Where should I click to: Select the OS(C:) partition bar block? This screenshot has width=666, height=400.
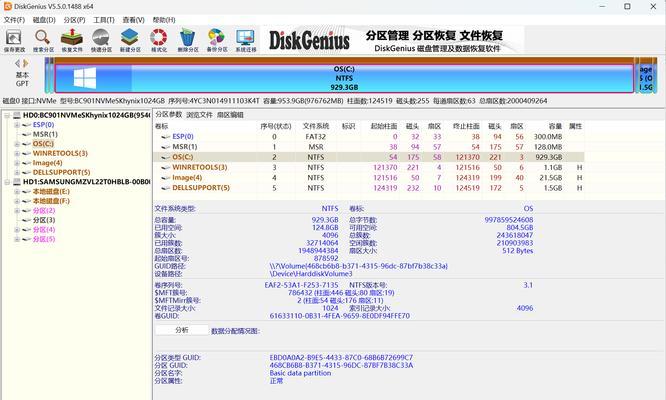[x=344, y=78]
